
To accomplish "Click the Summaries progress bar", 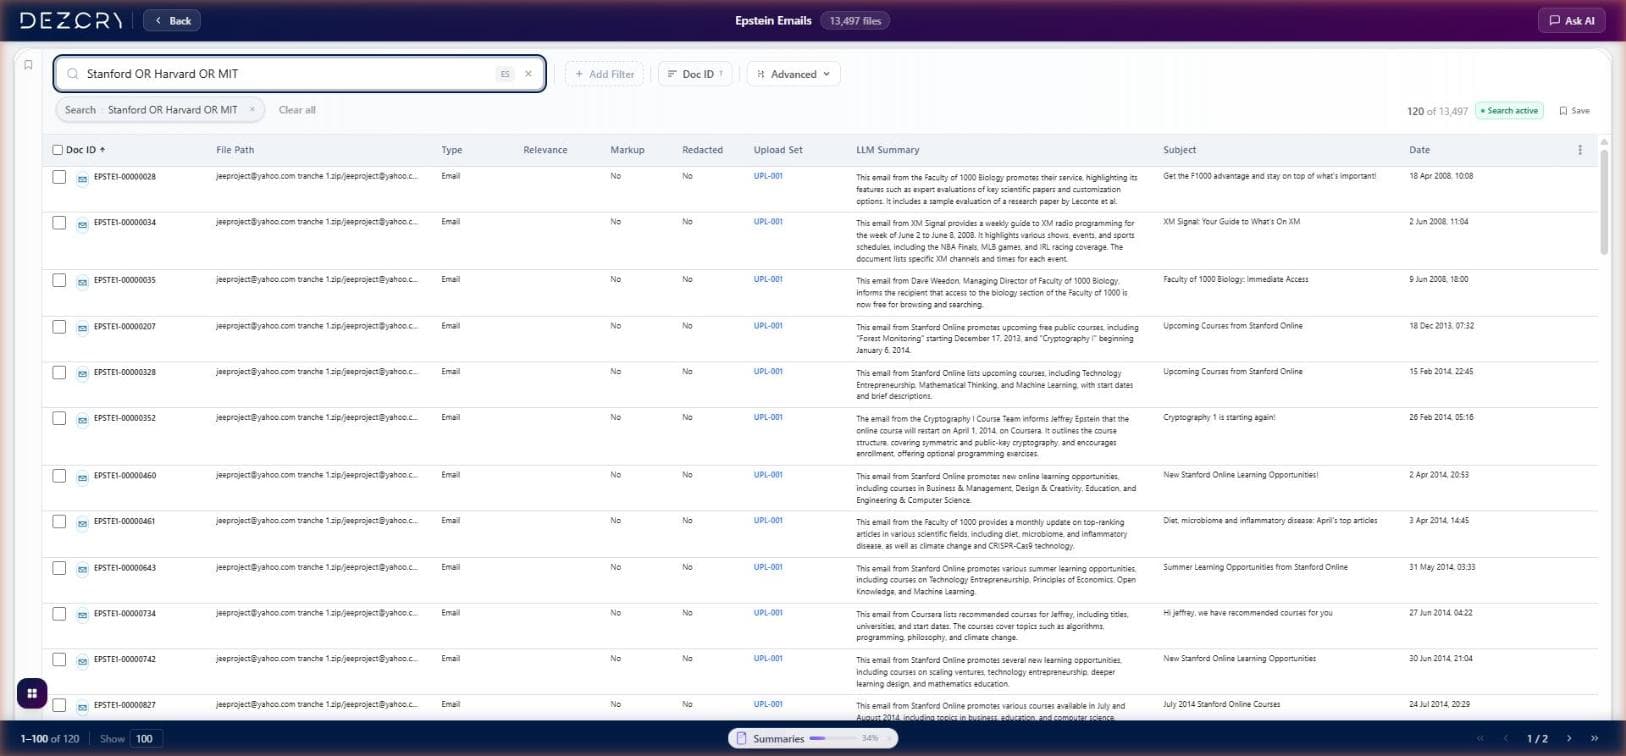I will [x=833, y=739].
